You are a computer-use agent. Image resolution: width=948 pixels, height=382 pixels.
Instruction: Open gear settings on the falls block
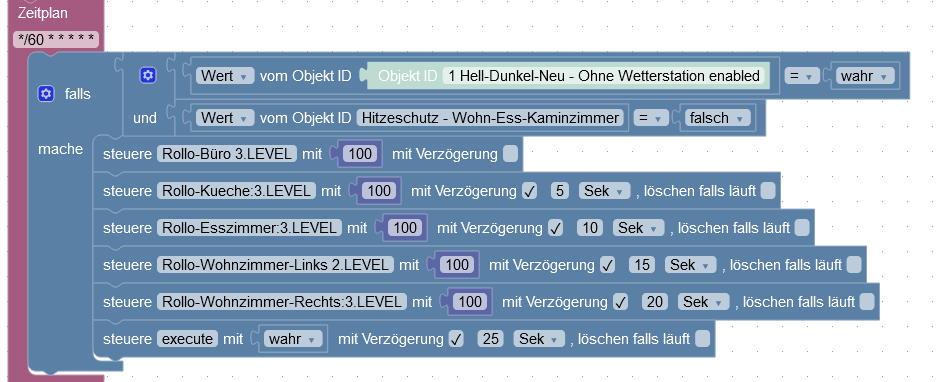(x=46, y=94)
